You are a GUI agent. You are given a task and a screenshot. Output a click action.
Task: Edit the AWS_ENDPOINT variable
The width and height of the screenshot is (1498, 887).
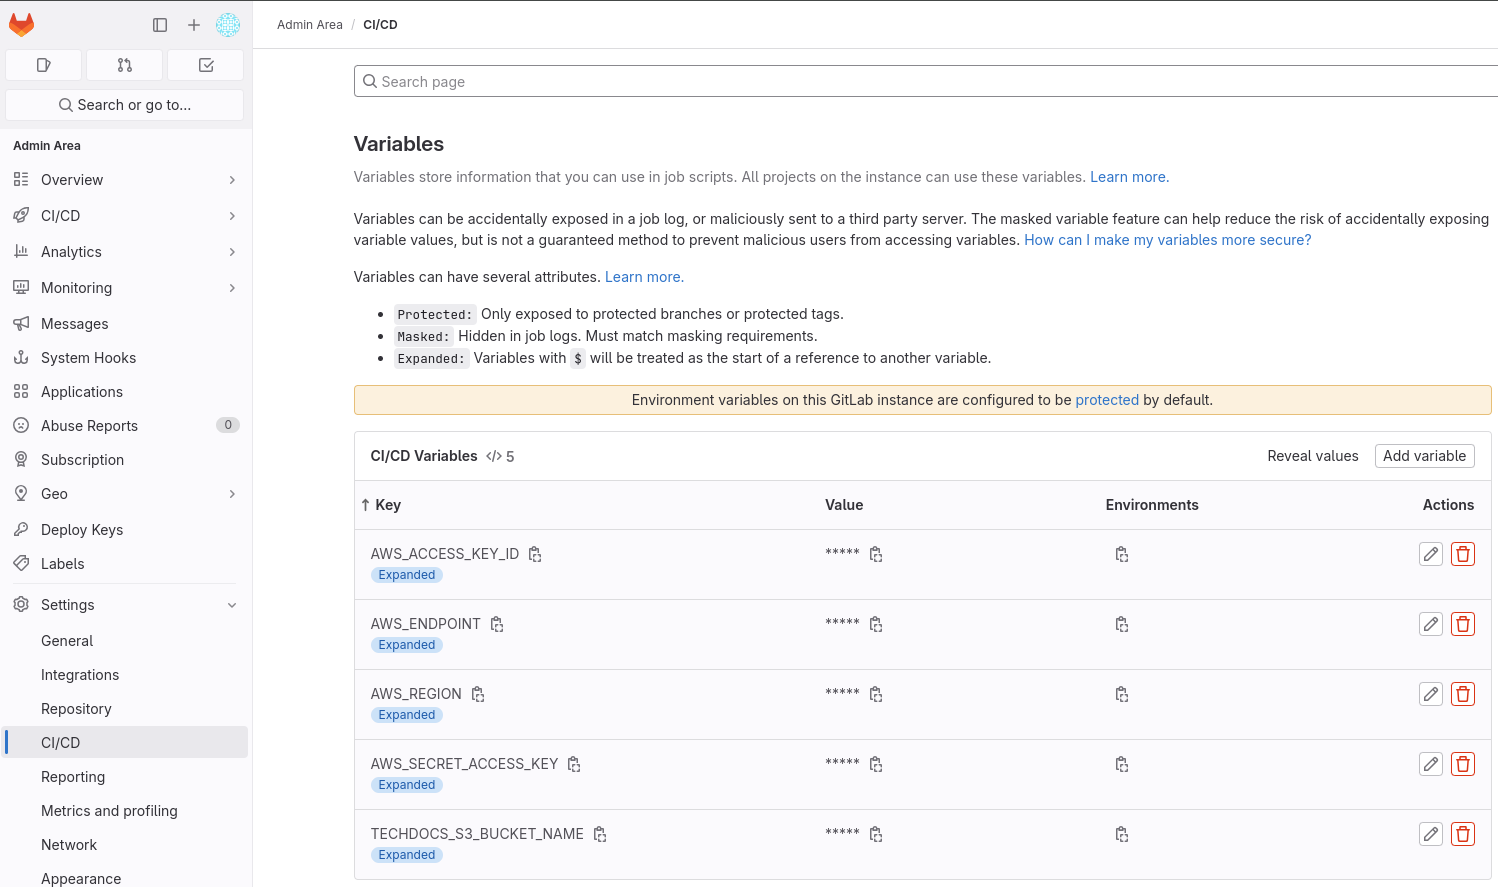1431,624
